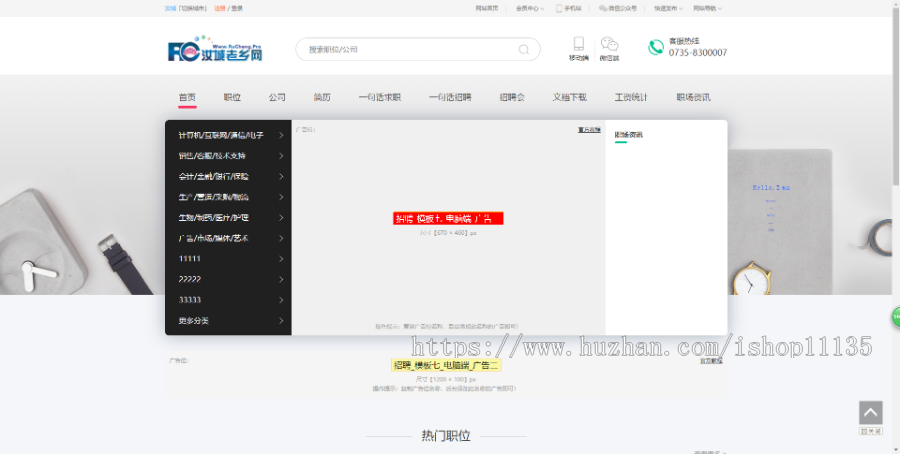Expand the 生物/制药/医疗/护理 category
The image size is (900, 454).
point(228,218)
